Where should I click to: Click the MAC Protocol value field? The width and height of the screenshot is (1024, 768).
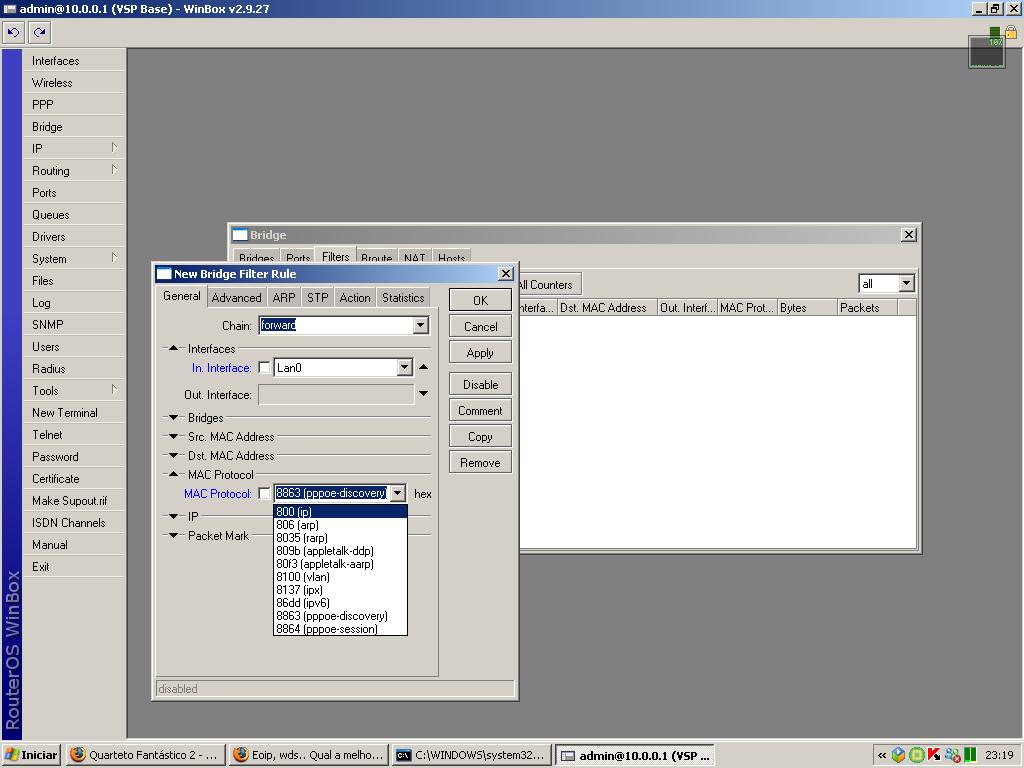pyautogui.click(x=332, y=493)
